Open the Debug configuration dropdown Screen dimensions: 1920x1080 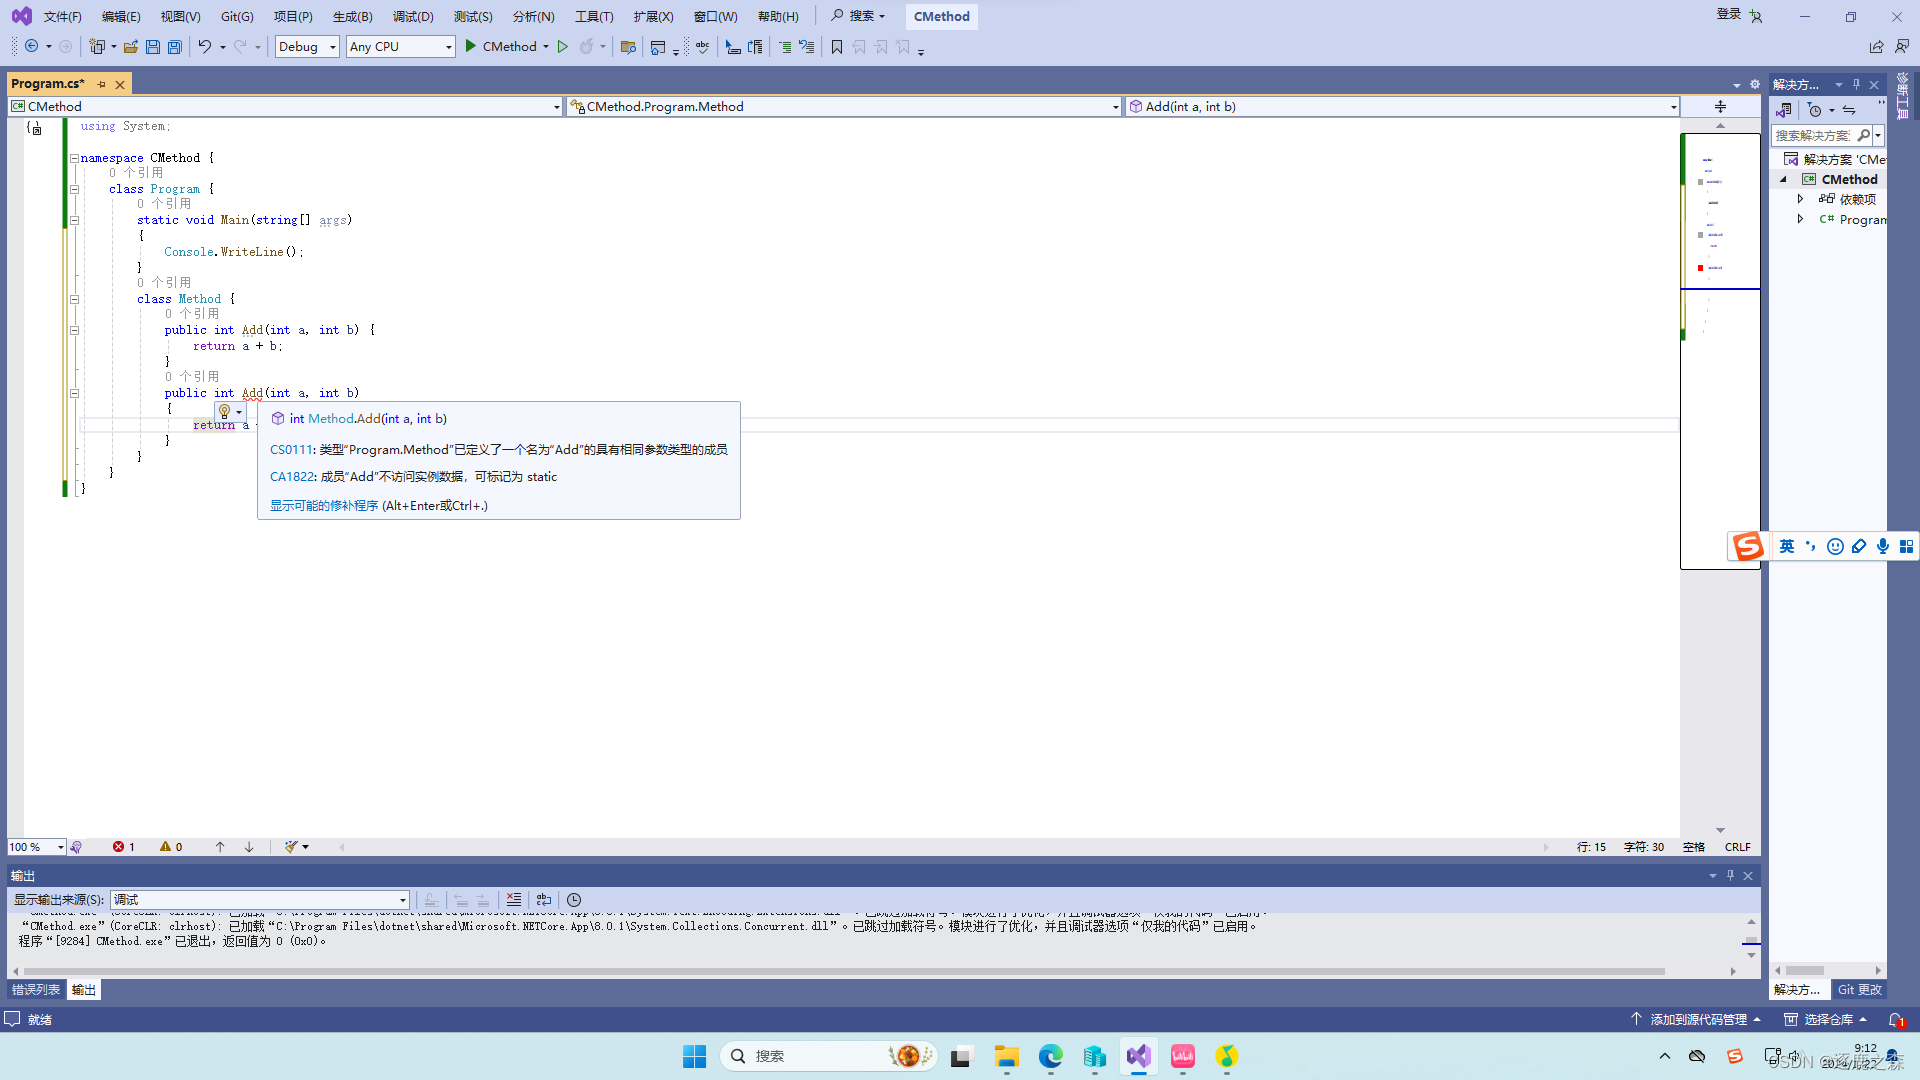(x=307, y=47)
